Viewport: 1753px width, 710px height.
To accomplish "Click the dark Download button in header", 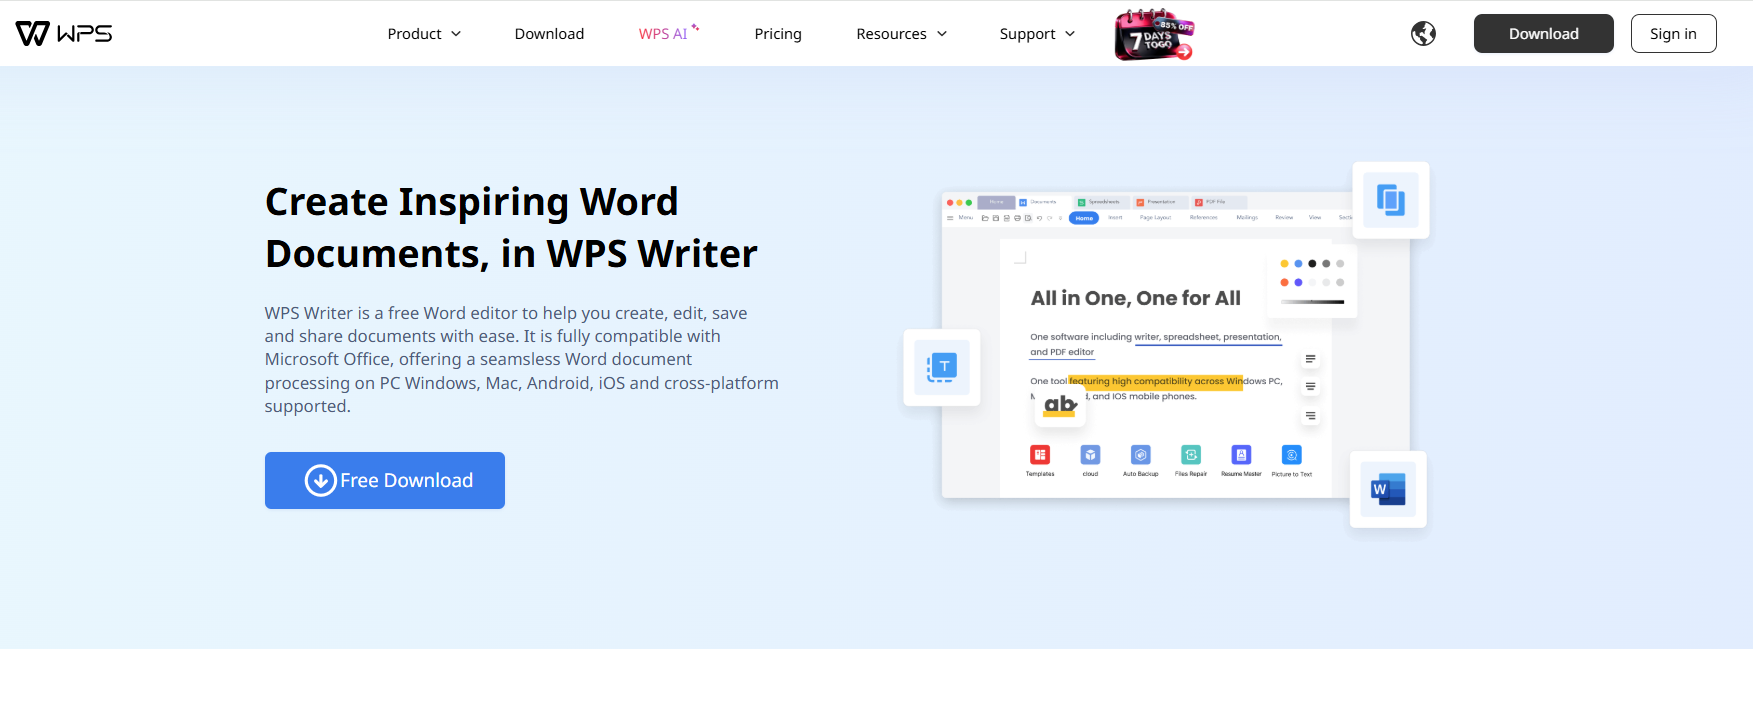I will [1543, 34].
